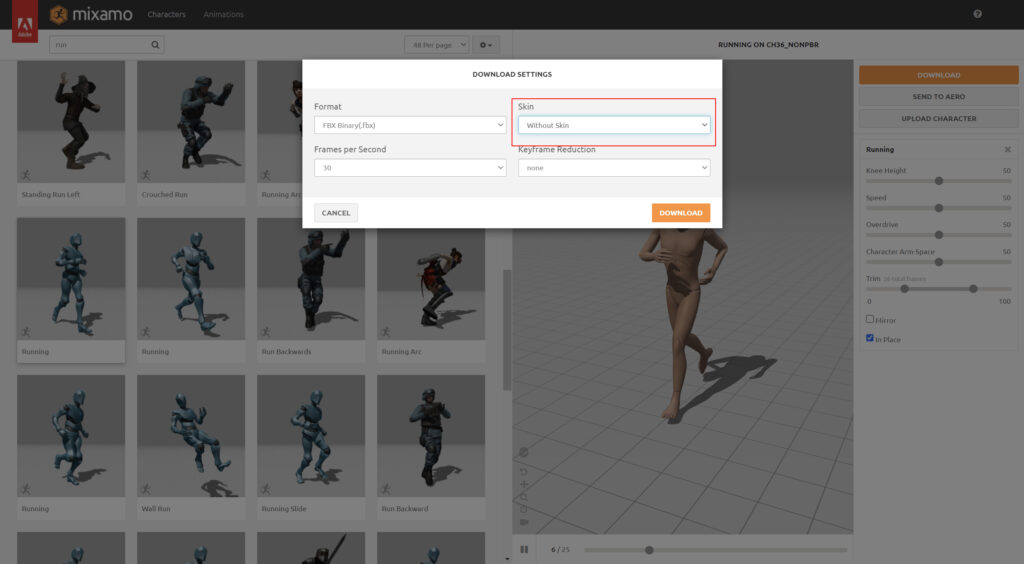This screenshot has width=1024, height=564.
Task: Click the camera icon in viewer toolbar
Action: click(x=524, y=522)
